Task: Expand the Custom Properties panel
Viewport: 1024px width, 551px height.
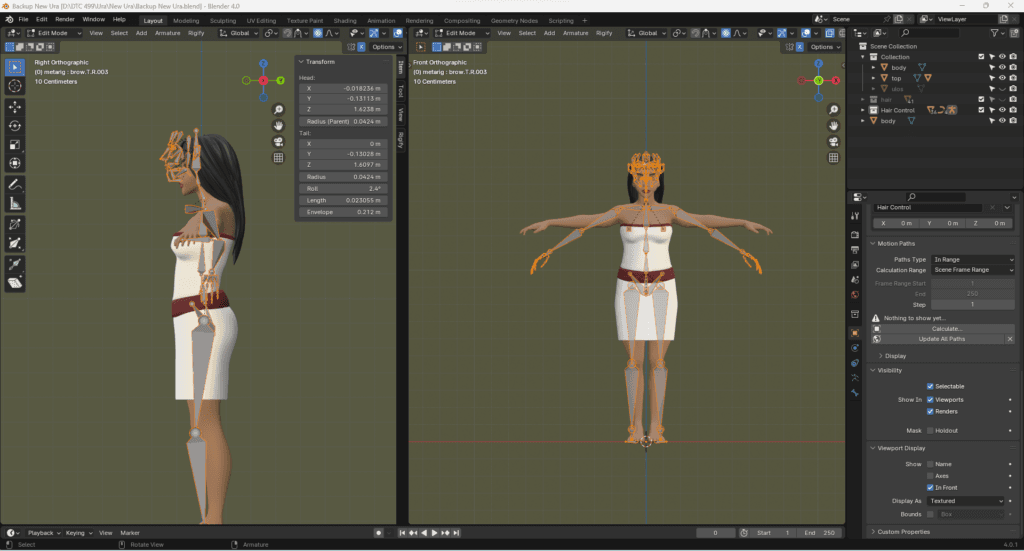Action: 903,531
